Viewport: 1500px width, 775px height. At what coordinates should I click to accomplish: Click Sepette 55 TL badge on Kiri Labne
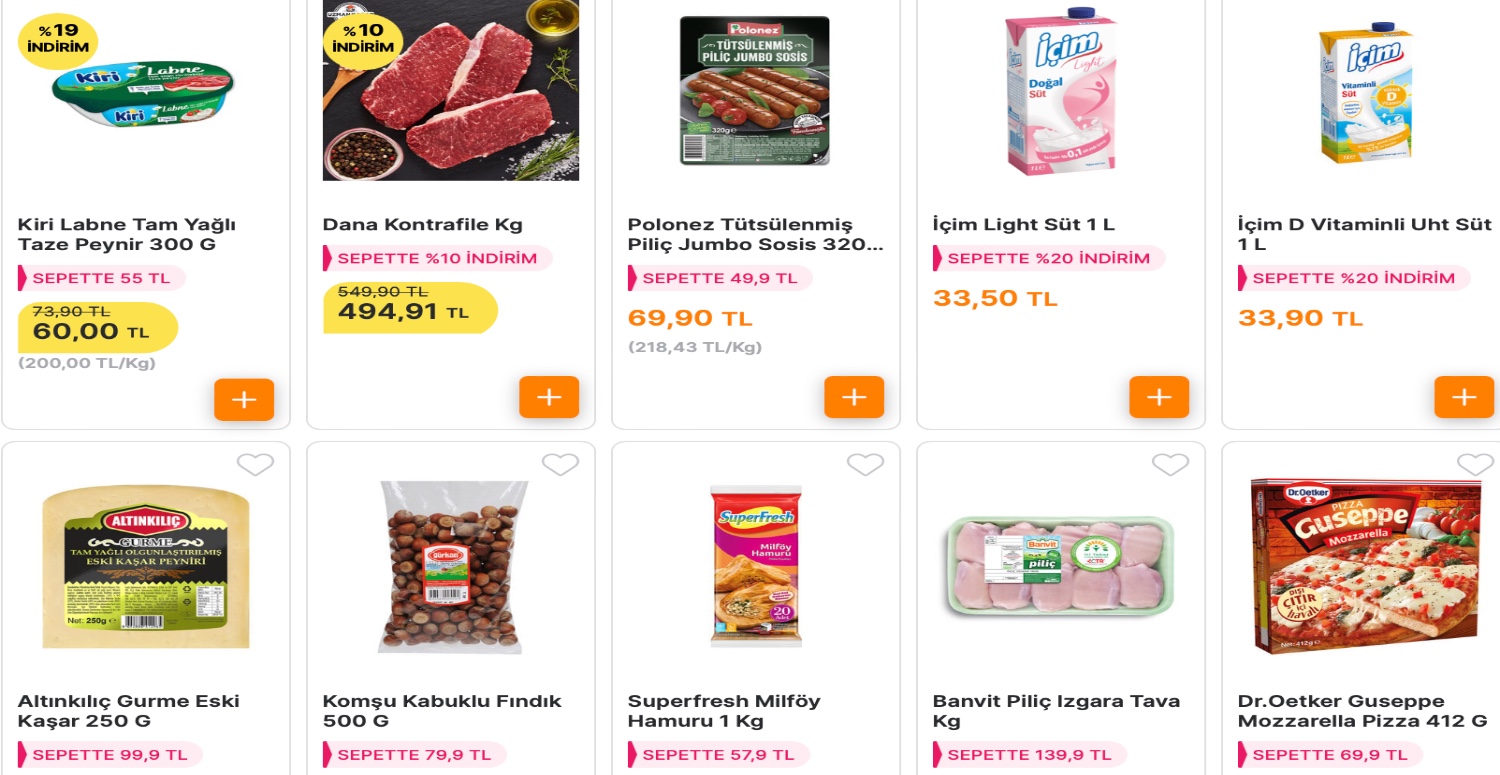pyautogui.click(x=101, y=278)
